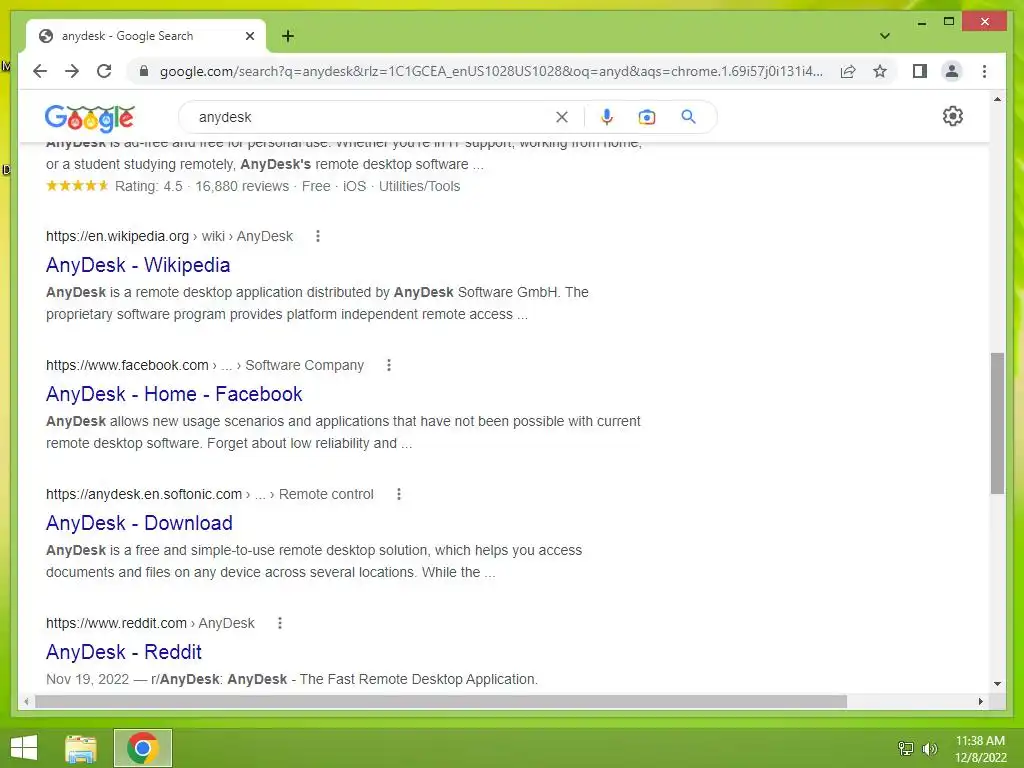Click the anydesk.en.softonic.com URL breadcrumb

pyautogui.click(x=210, y=494)
